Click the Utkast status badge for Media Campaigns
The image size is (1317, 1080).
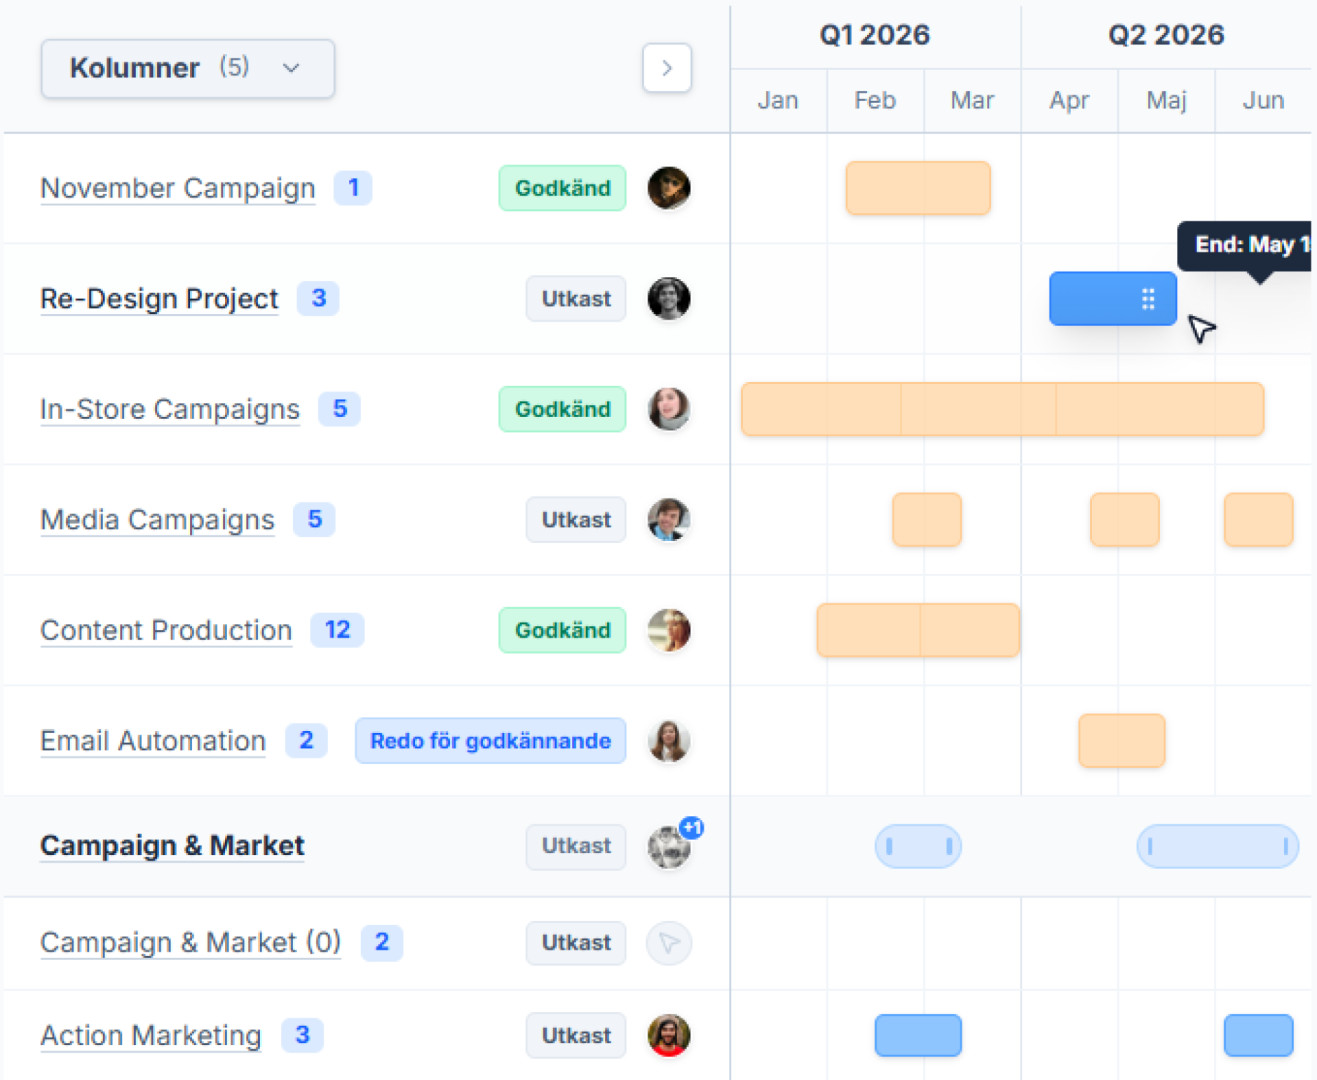(576, 520)
